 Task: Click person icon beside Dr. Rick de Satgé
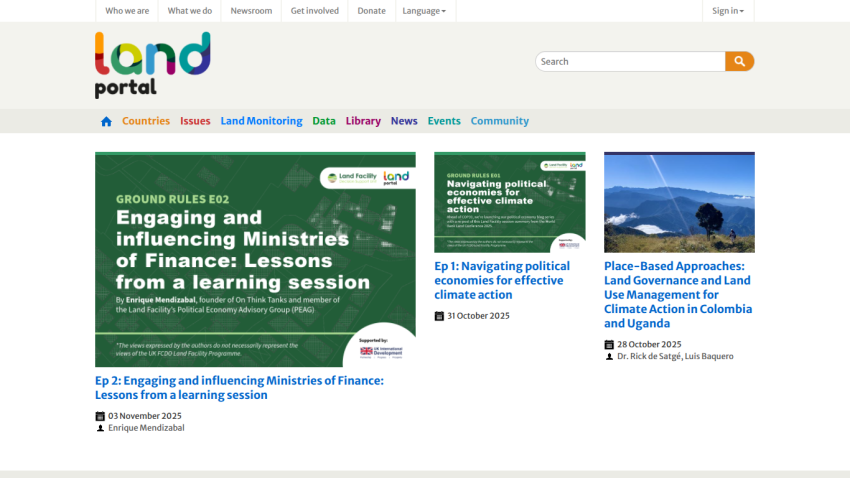609,357
